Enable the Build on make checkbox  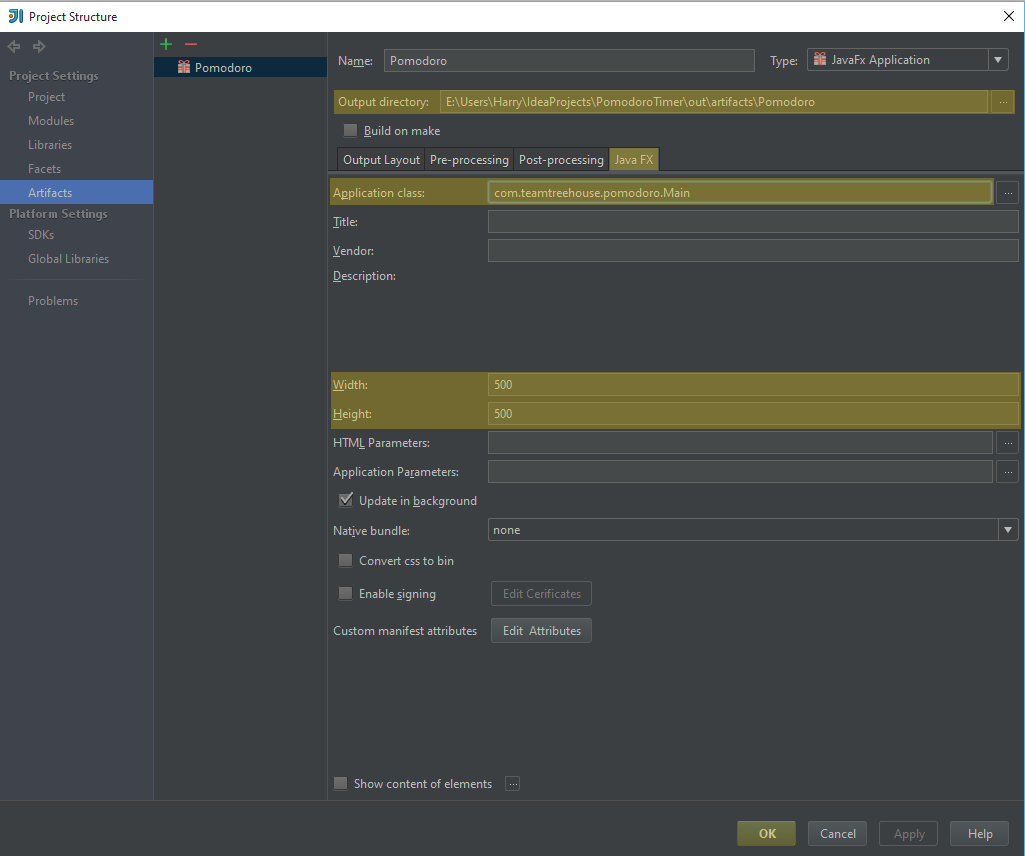click(350, 131)
